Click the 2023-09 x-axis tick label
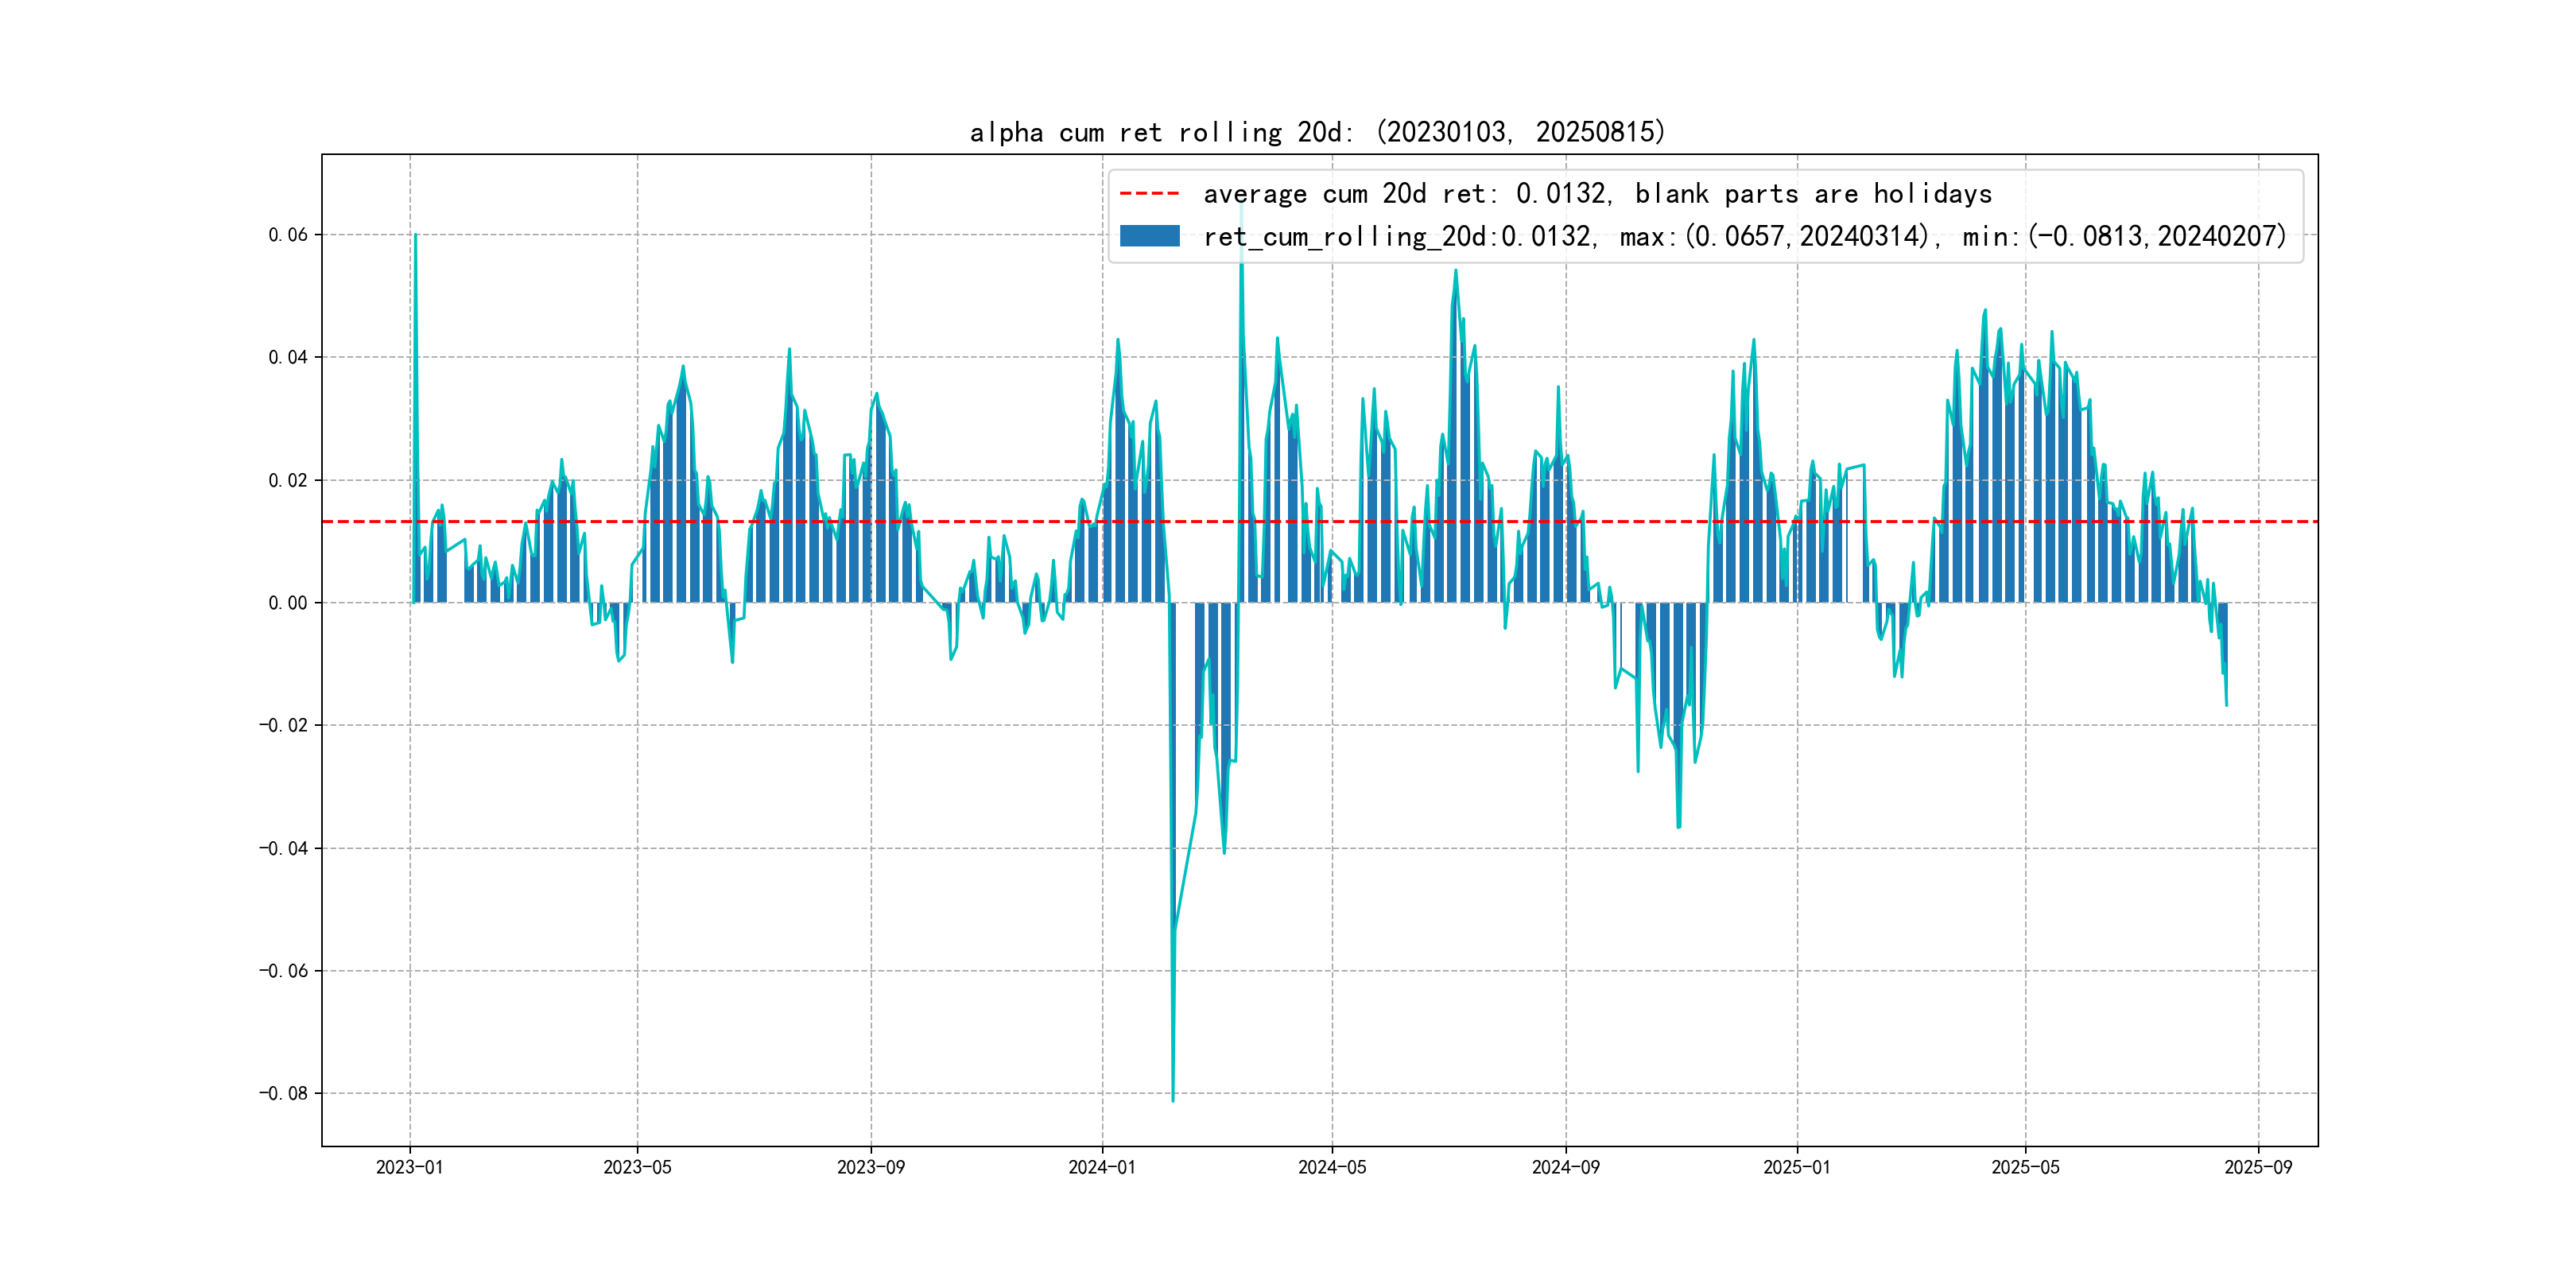The image size is (2576, 1288). pos(871,1167)
